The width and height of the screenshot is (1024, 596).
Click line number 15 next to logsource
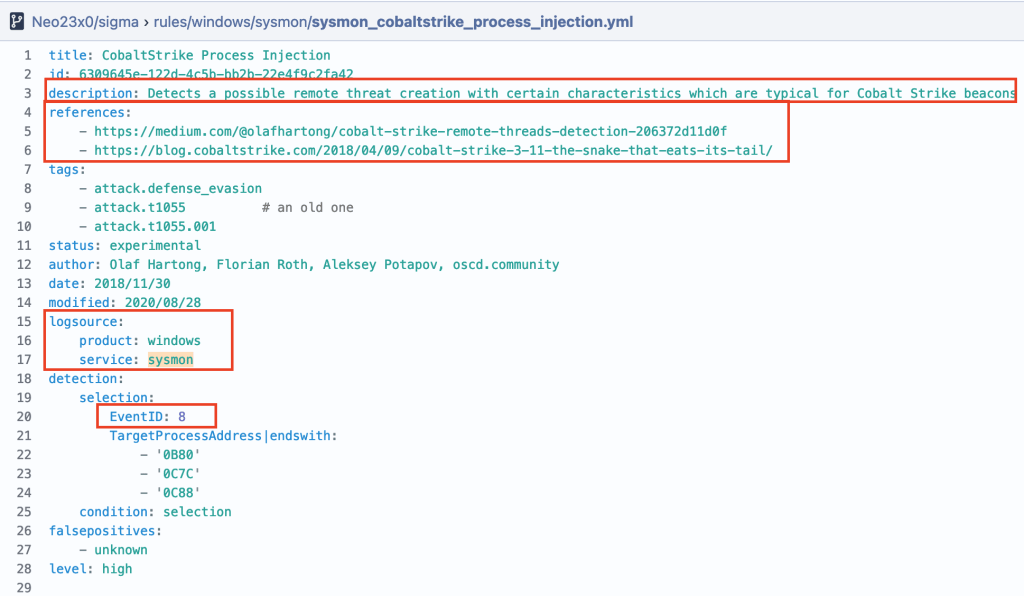pos(27,322)
